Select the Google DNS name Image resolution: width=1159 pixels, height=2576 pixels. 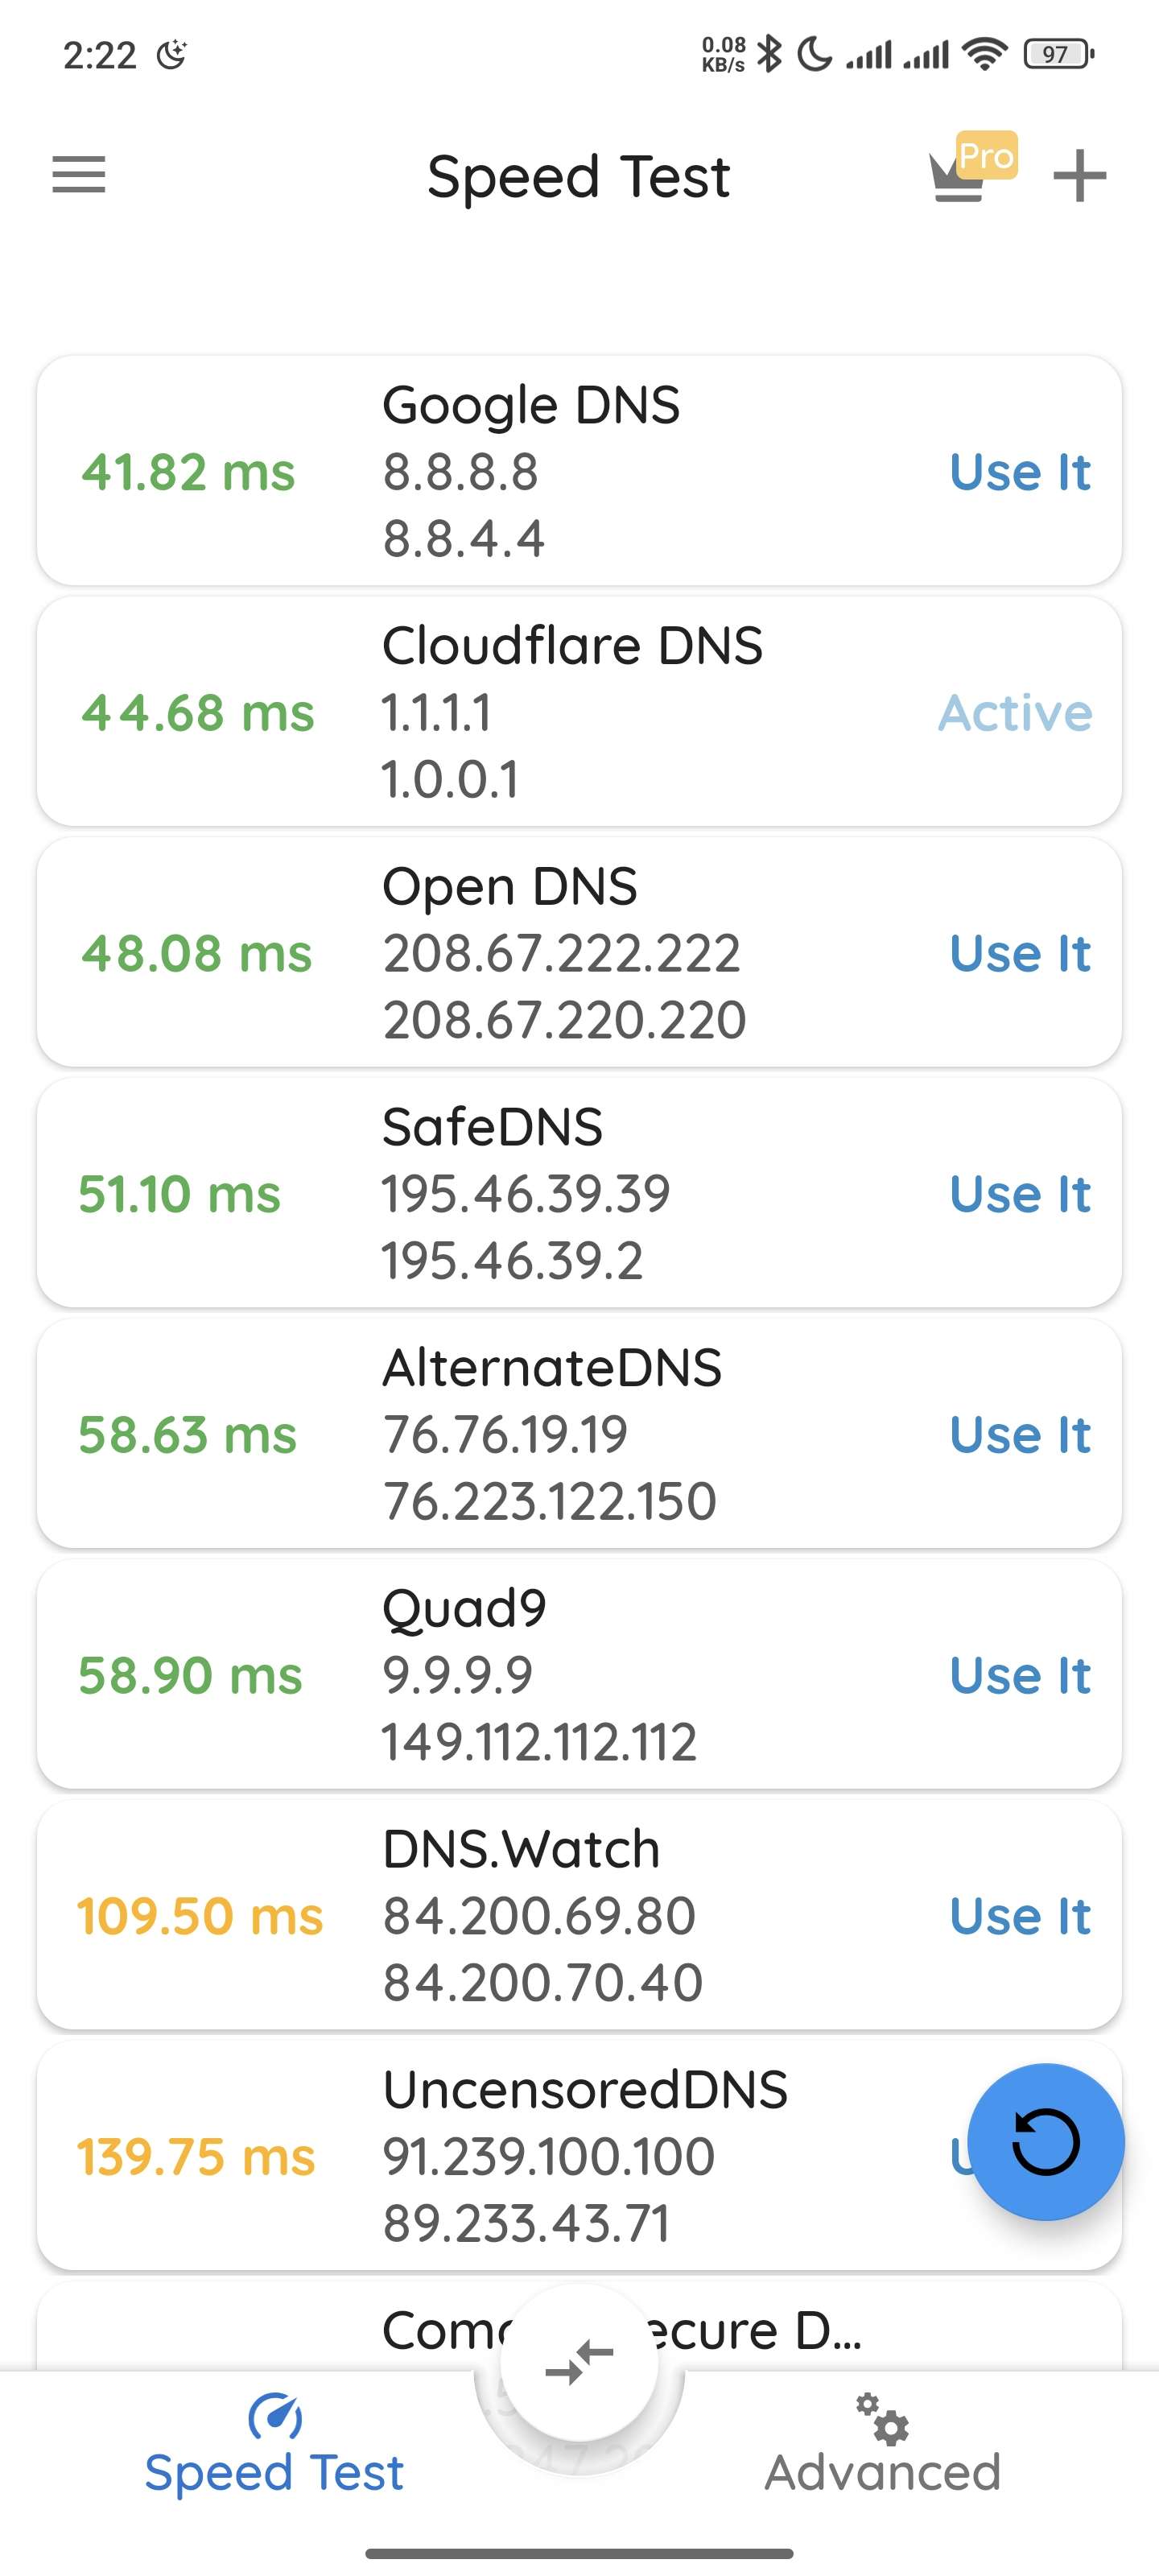click(x=531, y=406)
